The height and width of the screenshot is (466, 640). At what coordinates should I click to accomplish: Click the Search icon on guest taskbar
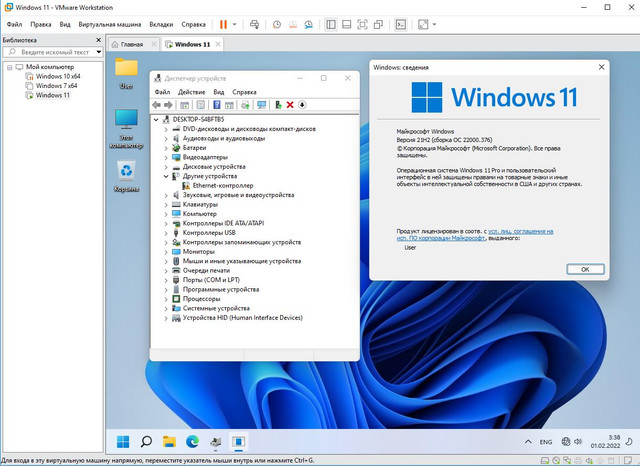point(146,442)
